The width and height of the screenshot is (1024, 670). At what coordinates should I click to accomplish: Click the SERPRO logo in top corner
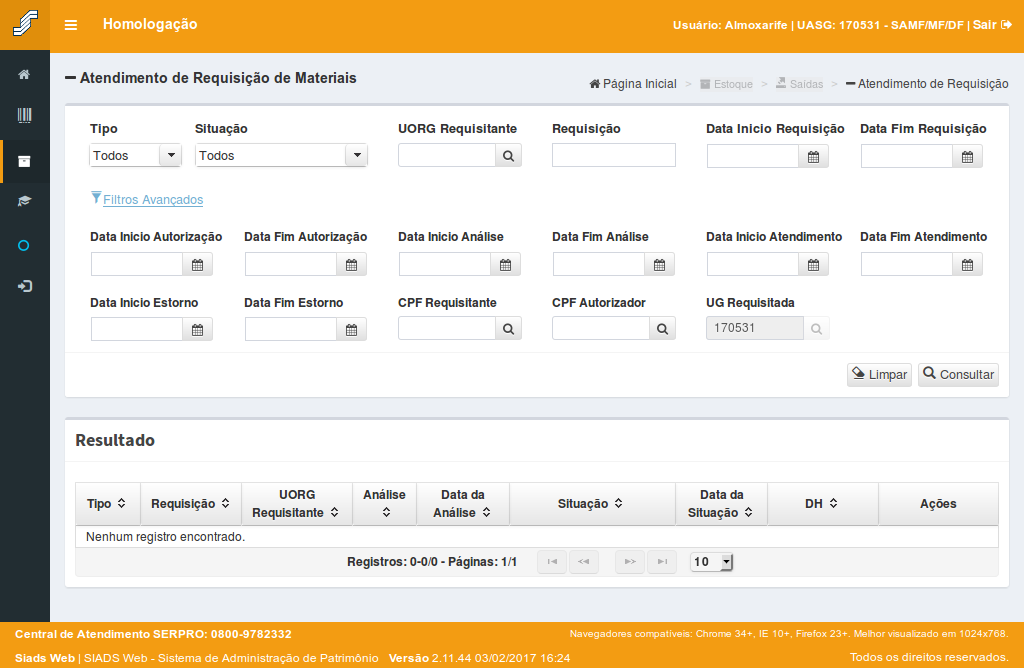coord(25,24)
